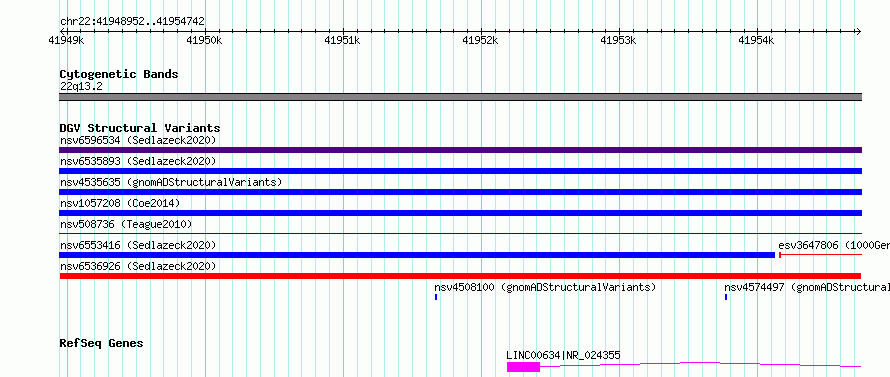Image resolution: width=890 pixels, height=377 pixels.
Task: Select the small nsv4574497 variant marker
Action: pos(726,297)
